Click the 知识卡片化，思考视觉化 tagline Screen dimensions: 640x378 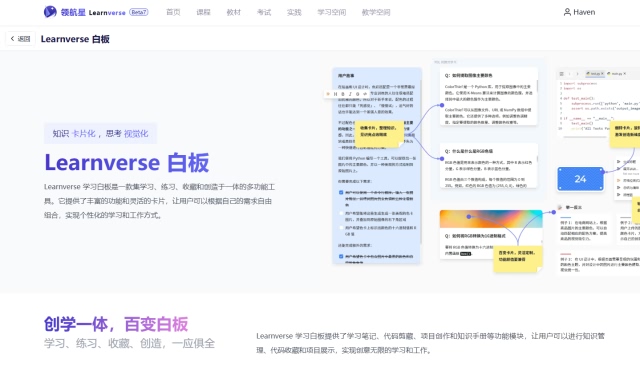[100, 133]
